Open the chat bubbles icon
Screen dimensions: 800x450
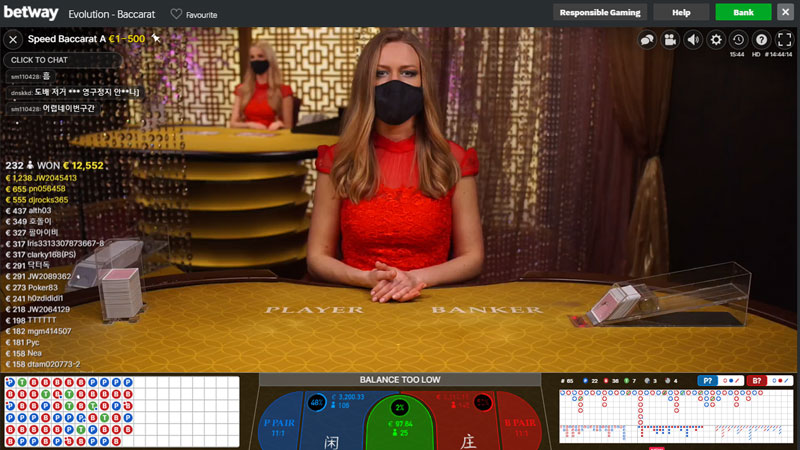pos(647,40)
